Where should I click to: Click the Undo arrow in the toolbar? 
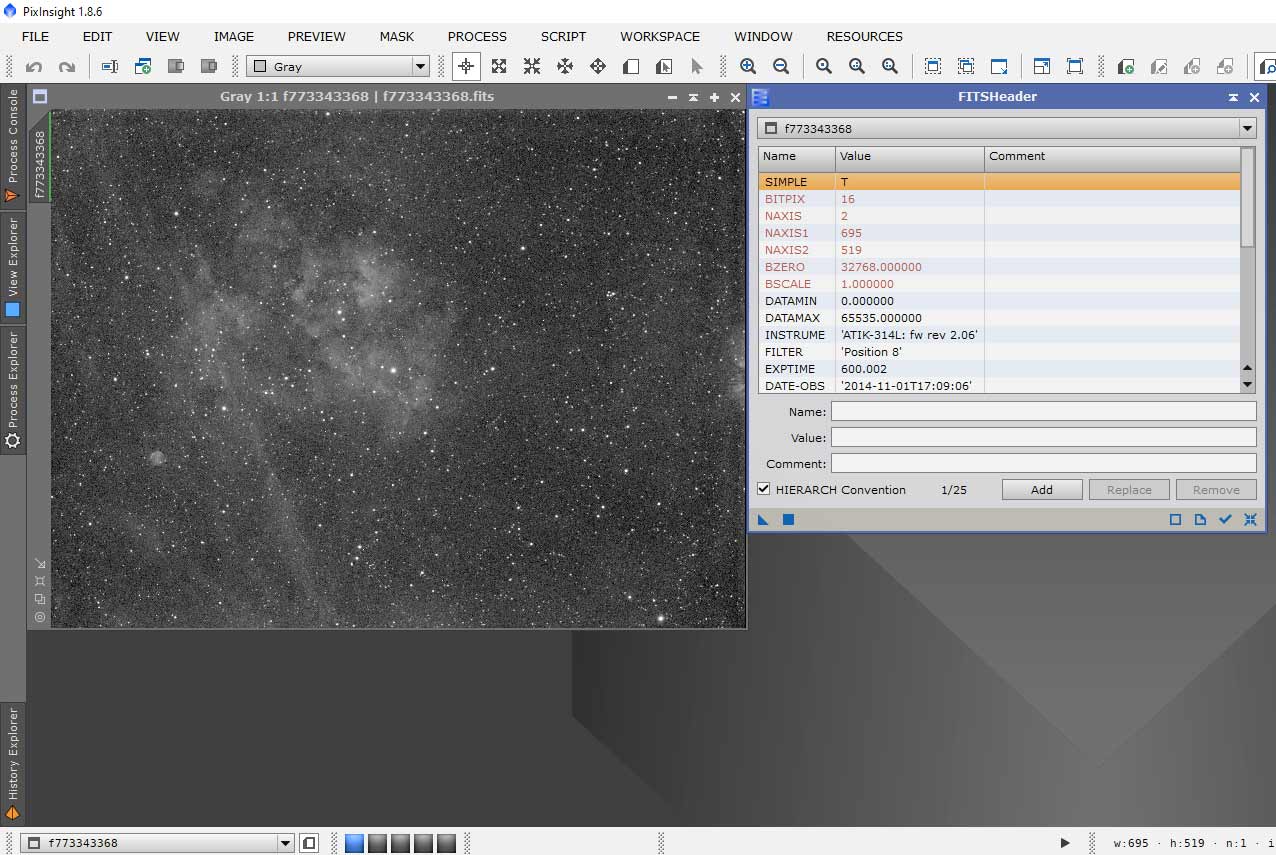click(34, 67)
